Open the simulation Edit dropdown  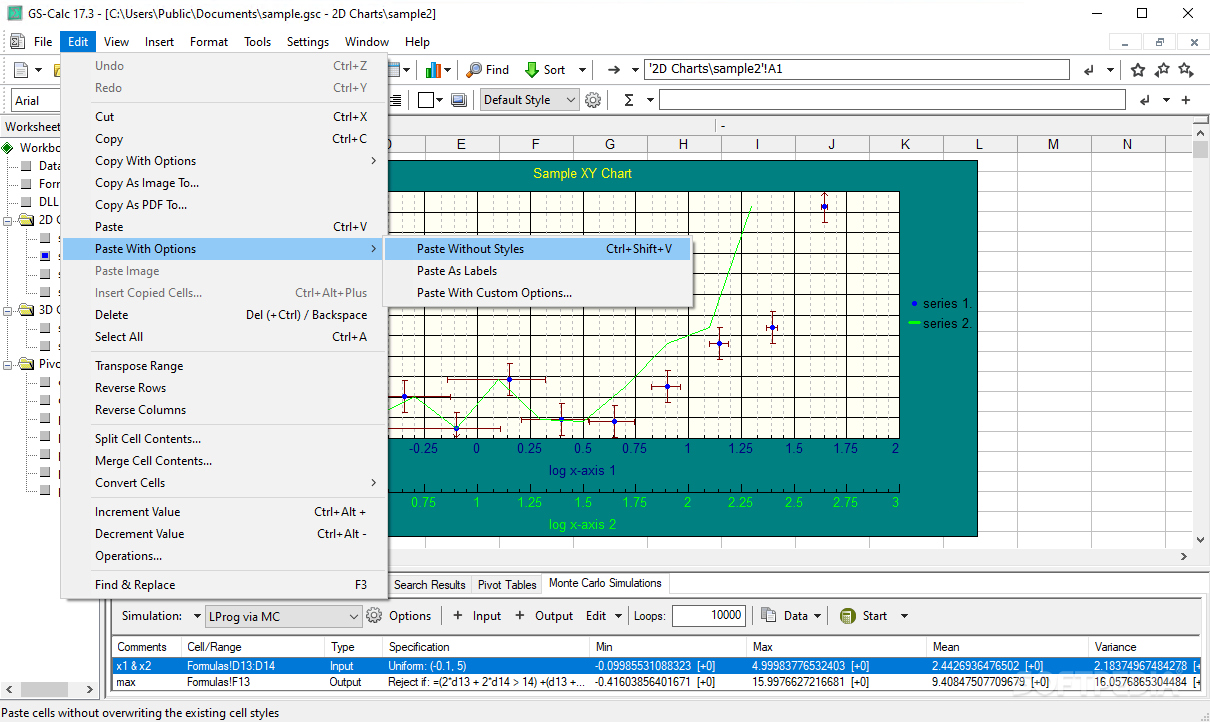(x=604, y=616)
